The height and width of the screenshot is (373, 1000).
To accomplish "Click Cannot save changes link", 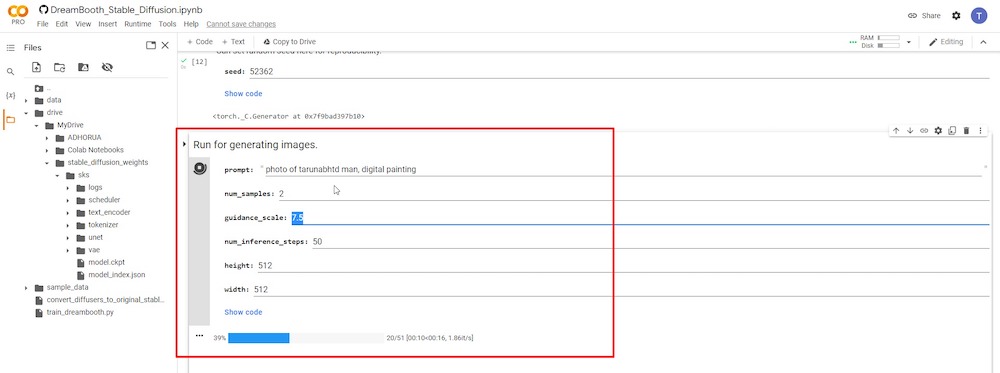I will 241,24.
